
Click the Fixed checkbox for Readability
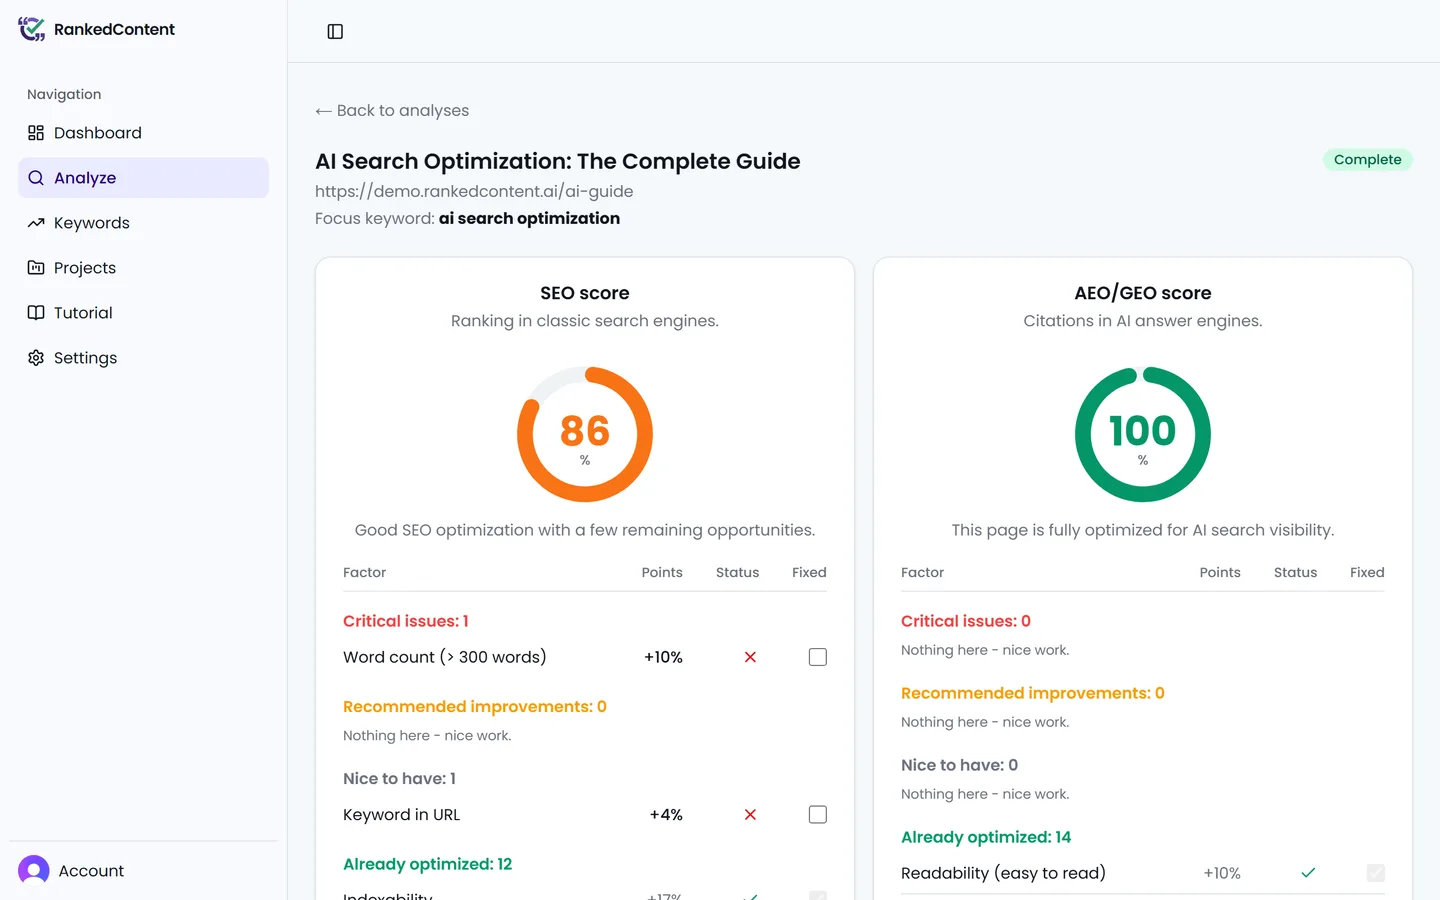tap(1376, 873)
